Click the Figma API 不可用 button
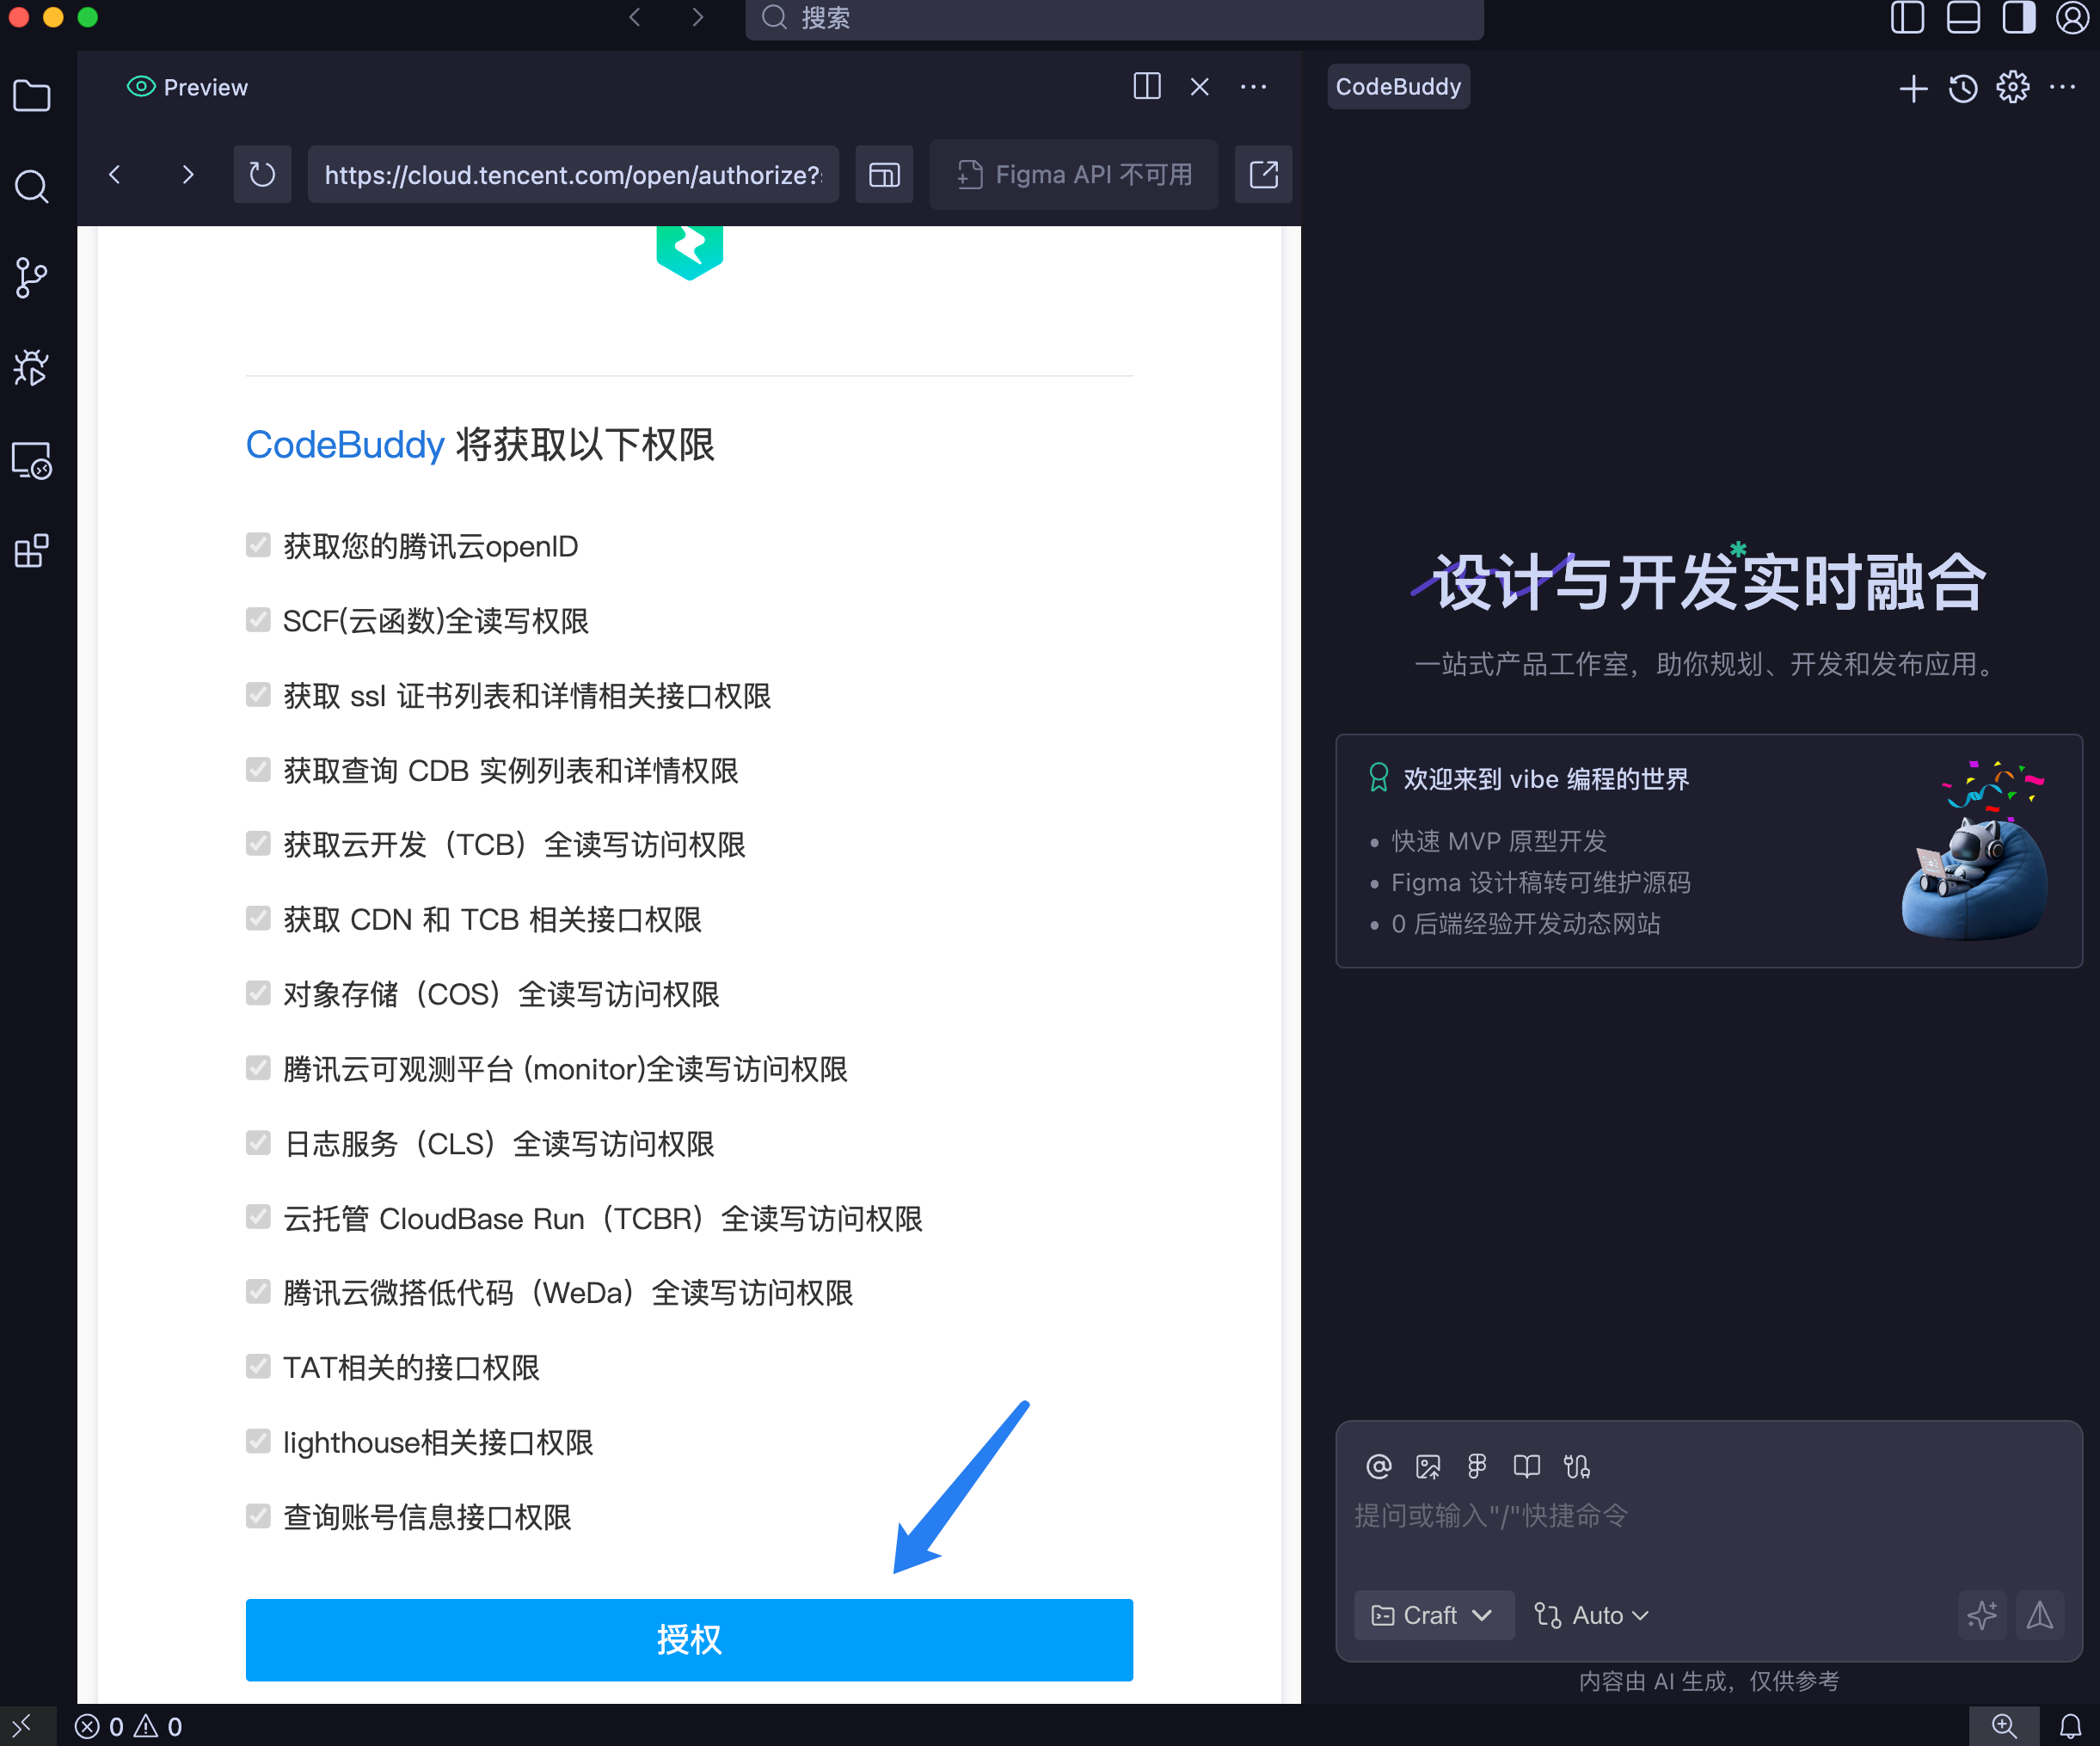Image resolution: width=2100 pixels, height=1746 pixels. click(1073, 174)
